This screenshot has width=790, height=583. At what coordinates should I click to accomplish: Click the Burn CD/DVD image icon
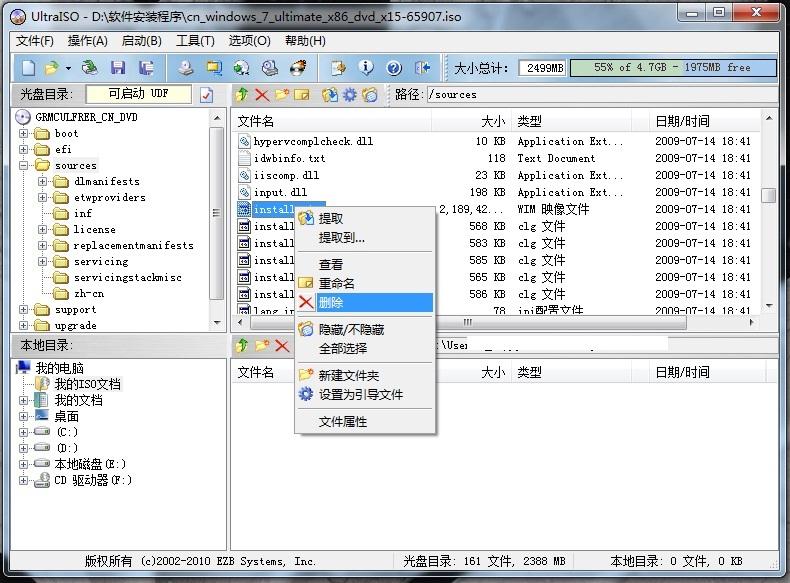[298, 68]
